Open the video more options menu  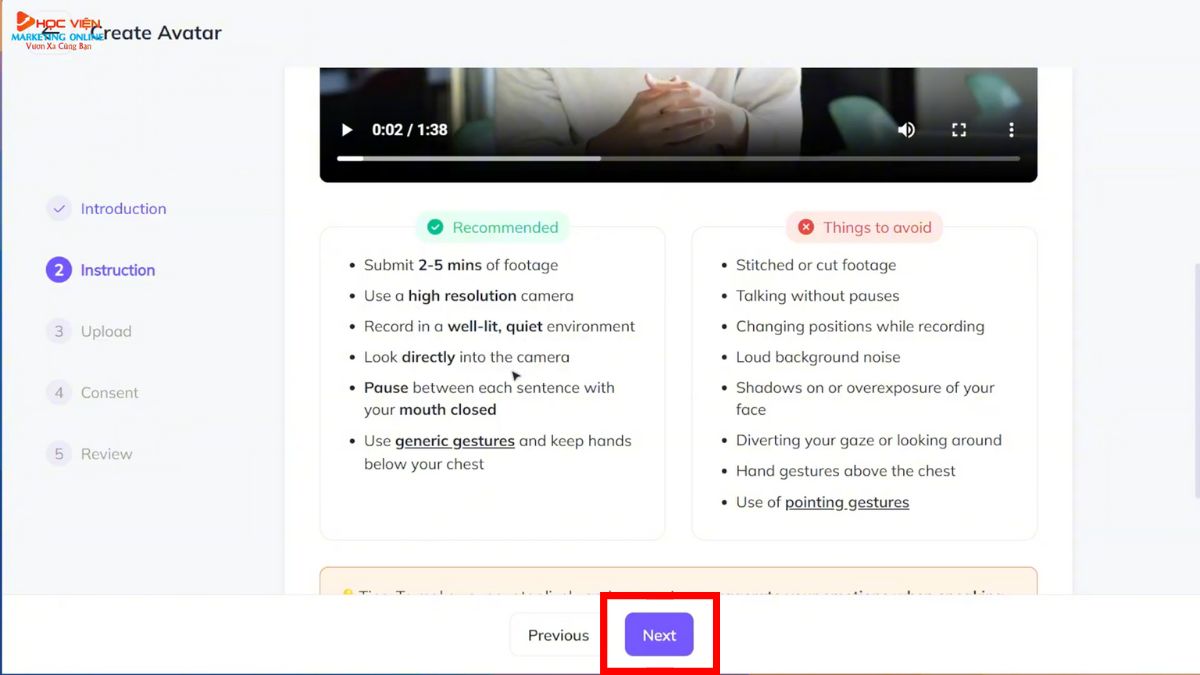coord(1011,130)
